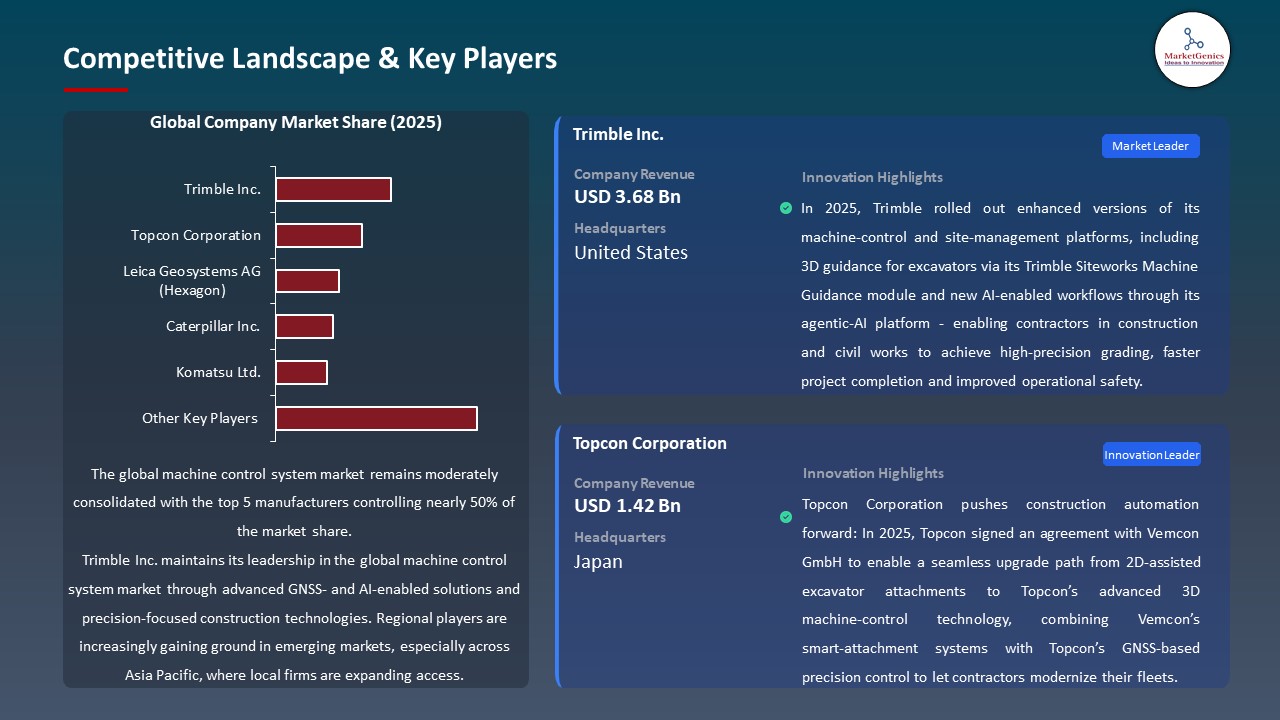
Task: Click the green checkmark beside Topcon's innovation highlight
Action: tap(786, 518)
